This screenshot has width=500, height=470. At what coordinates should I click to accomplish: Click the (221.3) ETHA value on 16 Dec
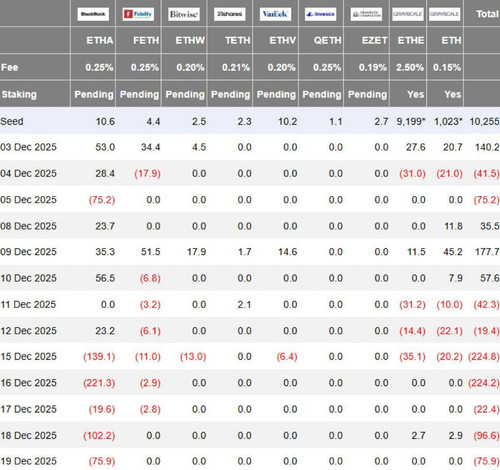[x=99, y=383]
